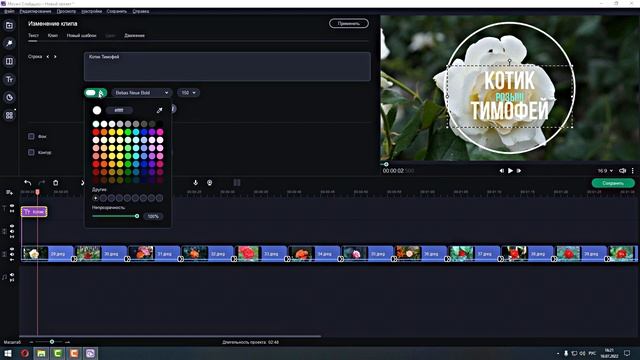Open the 16:9 aspect ratio dropdown
This screenshot has width=640, height=360.
[x=605, y=171]
